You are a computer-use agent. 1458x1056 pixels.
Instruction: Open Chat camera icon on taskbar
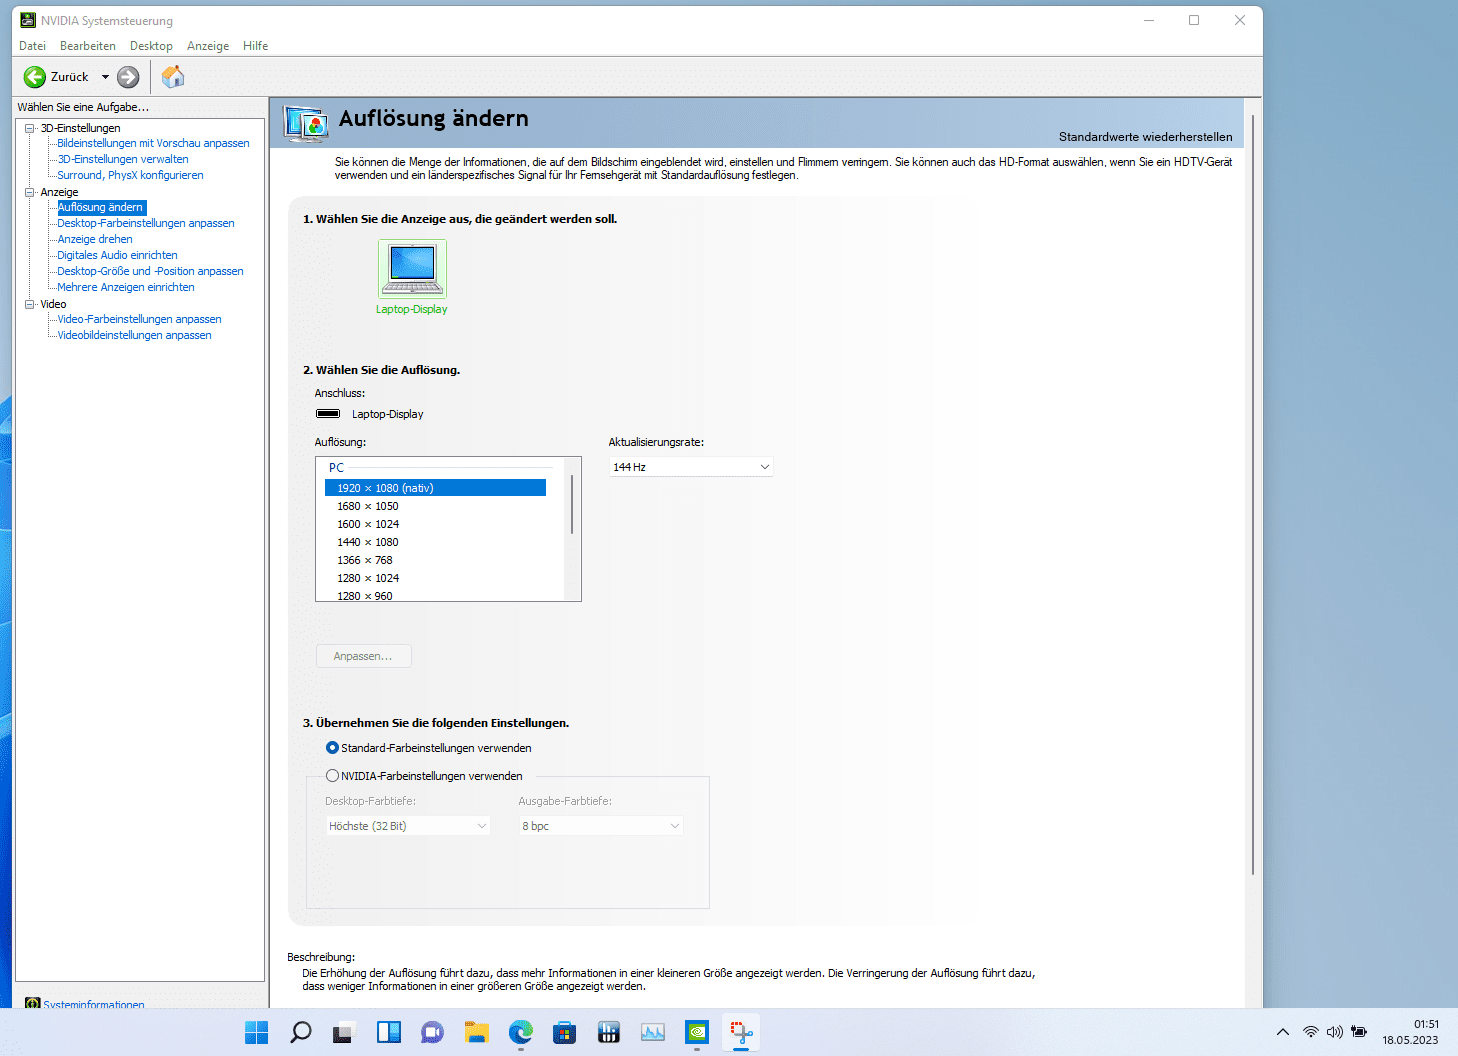click(432, 1032)
